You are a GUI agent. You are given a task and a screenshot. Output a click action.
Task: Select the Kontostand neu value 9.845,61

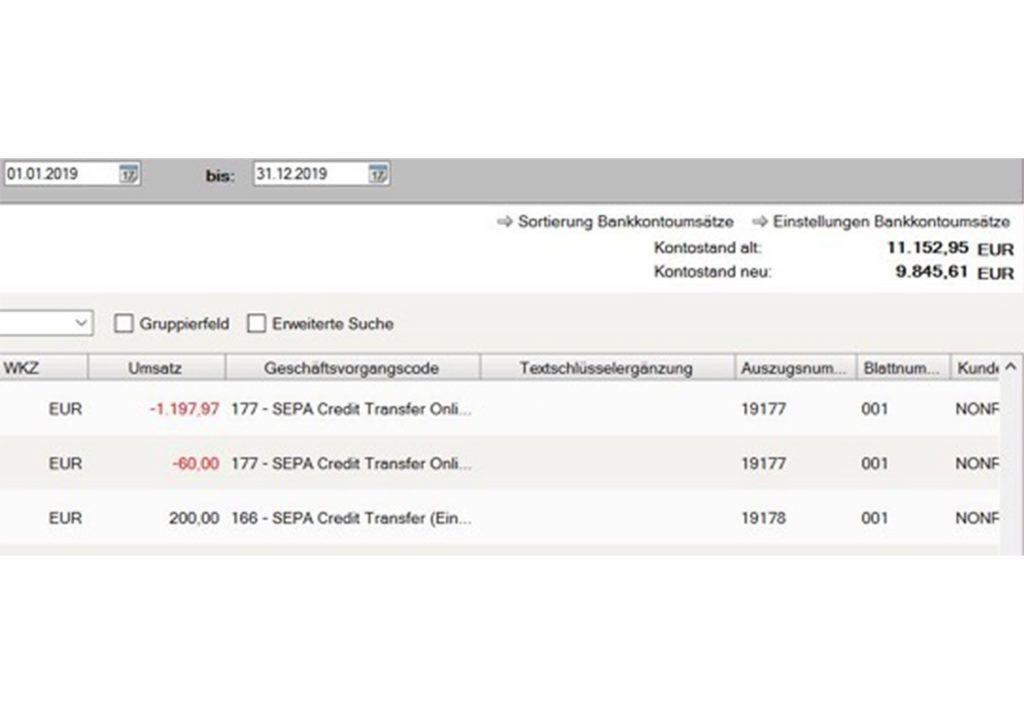pos(932,272)
